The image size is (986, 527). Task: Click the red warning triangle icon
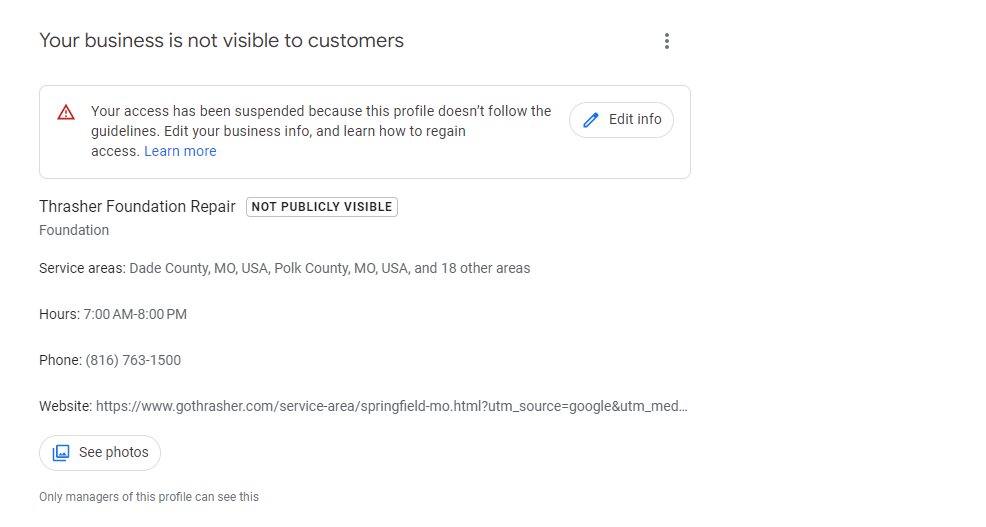click(x=66, y=113)
